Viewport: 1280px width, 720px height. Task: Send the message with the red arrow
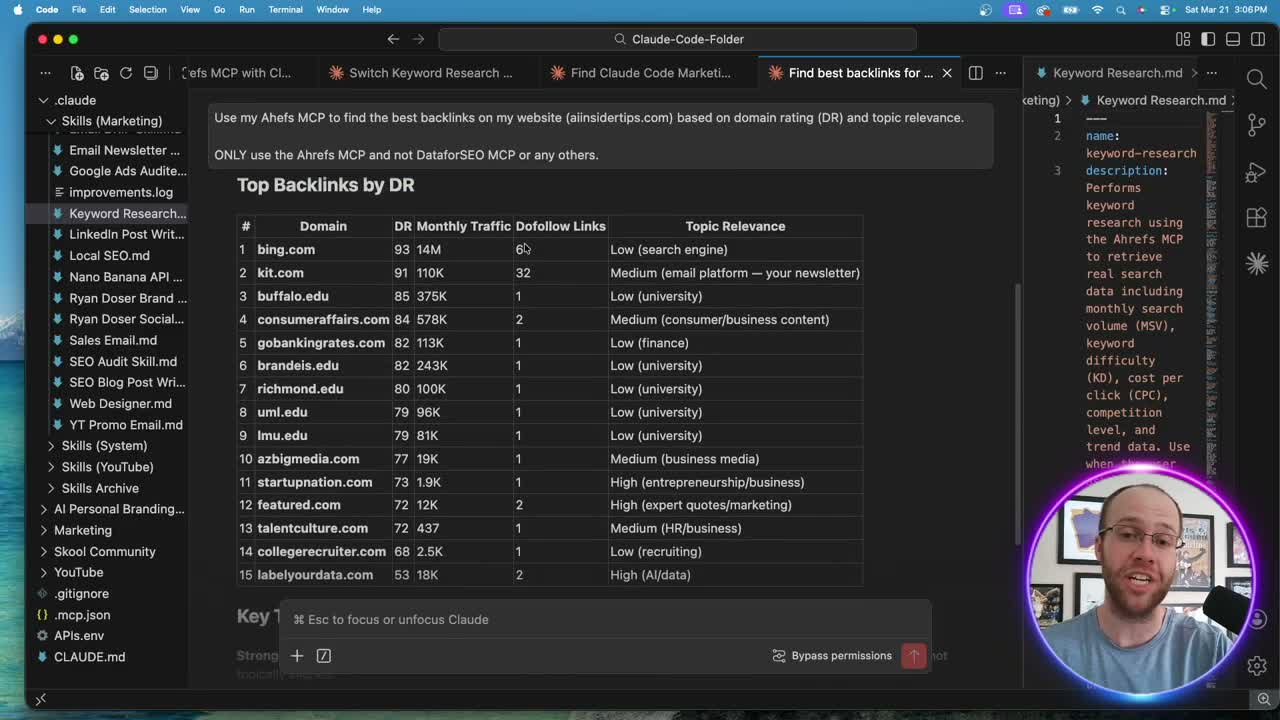[914, 656]
